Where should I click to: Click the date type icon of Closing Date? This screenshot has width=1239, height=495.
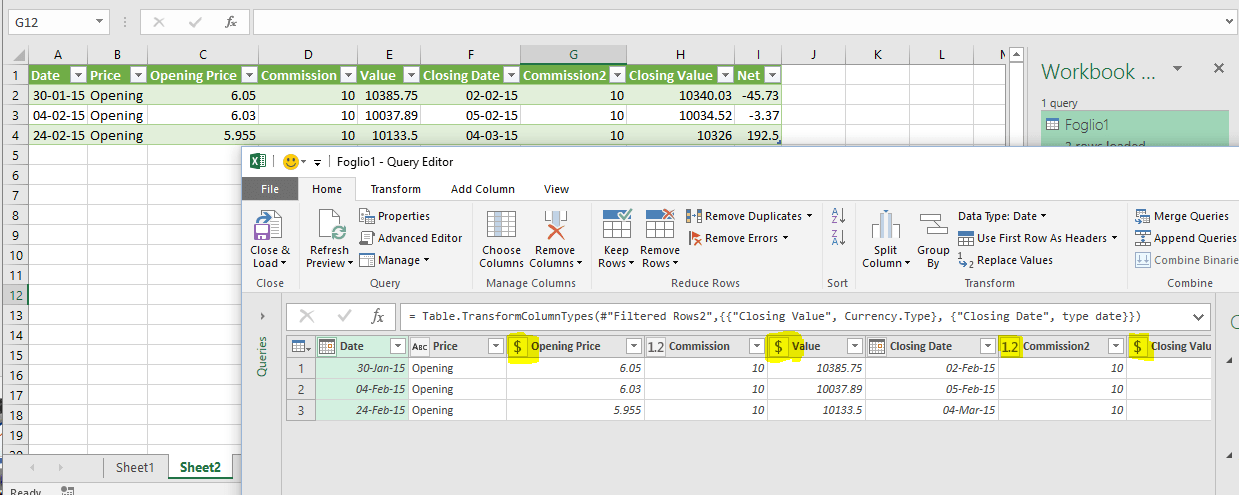876,346
